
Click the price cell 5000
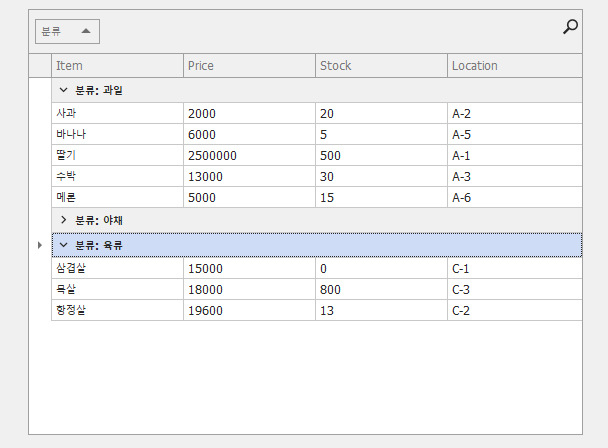(x=249, y=197)
